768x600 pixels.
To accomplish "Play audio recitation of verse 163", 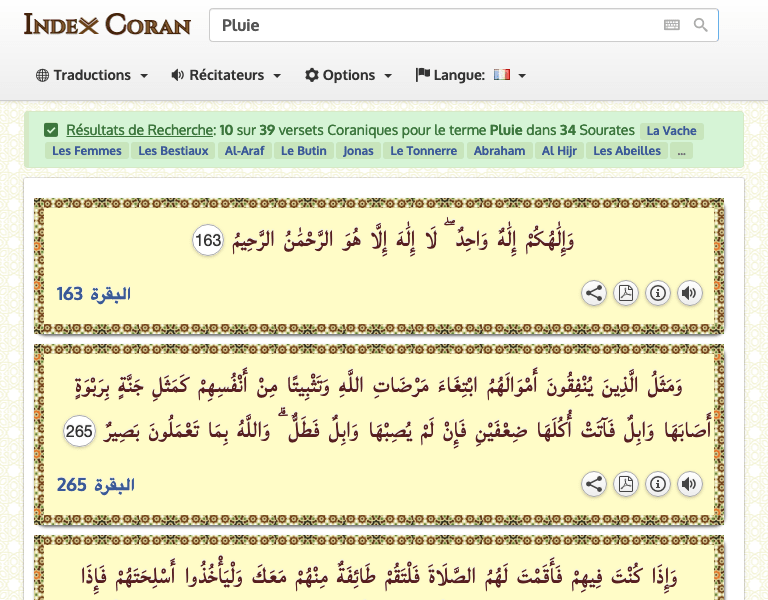I will (x=689, y=293).
